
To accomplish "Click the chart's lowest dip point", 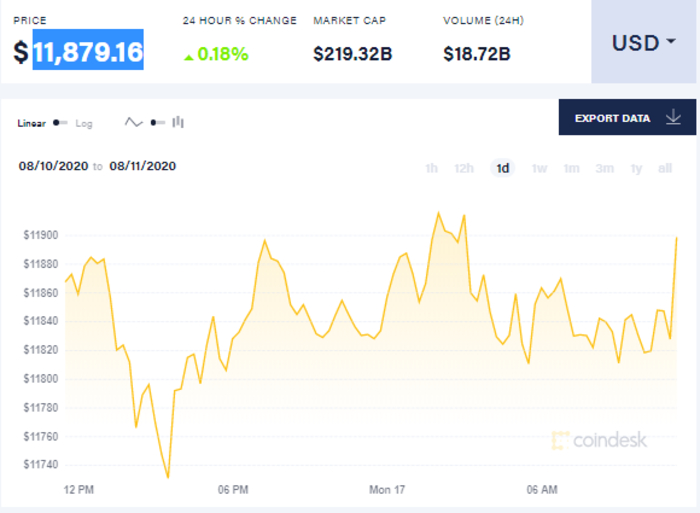I will coord(168,477).
